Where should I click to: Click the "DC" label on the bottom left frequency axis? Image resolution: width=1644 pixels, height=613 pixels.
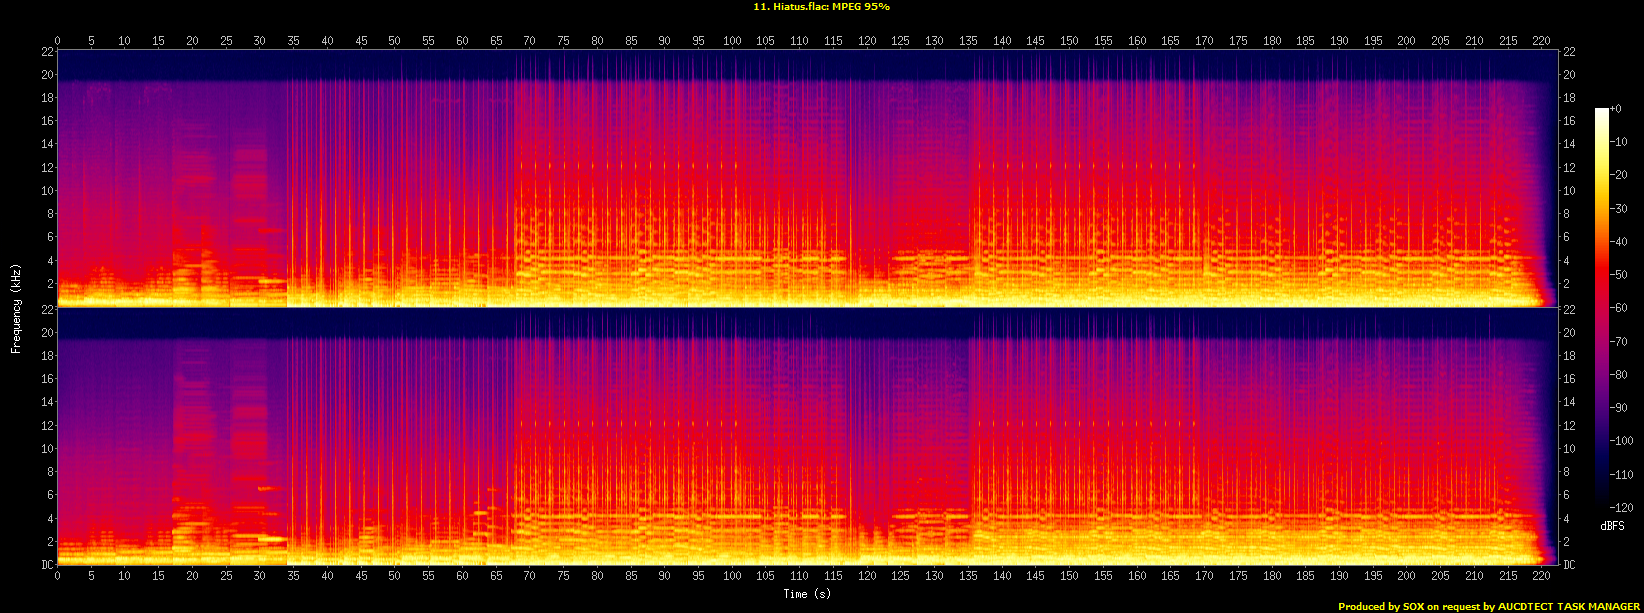pos(46,565)
